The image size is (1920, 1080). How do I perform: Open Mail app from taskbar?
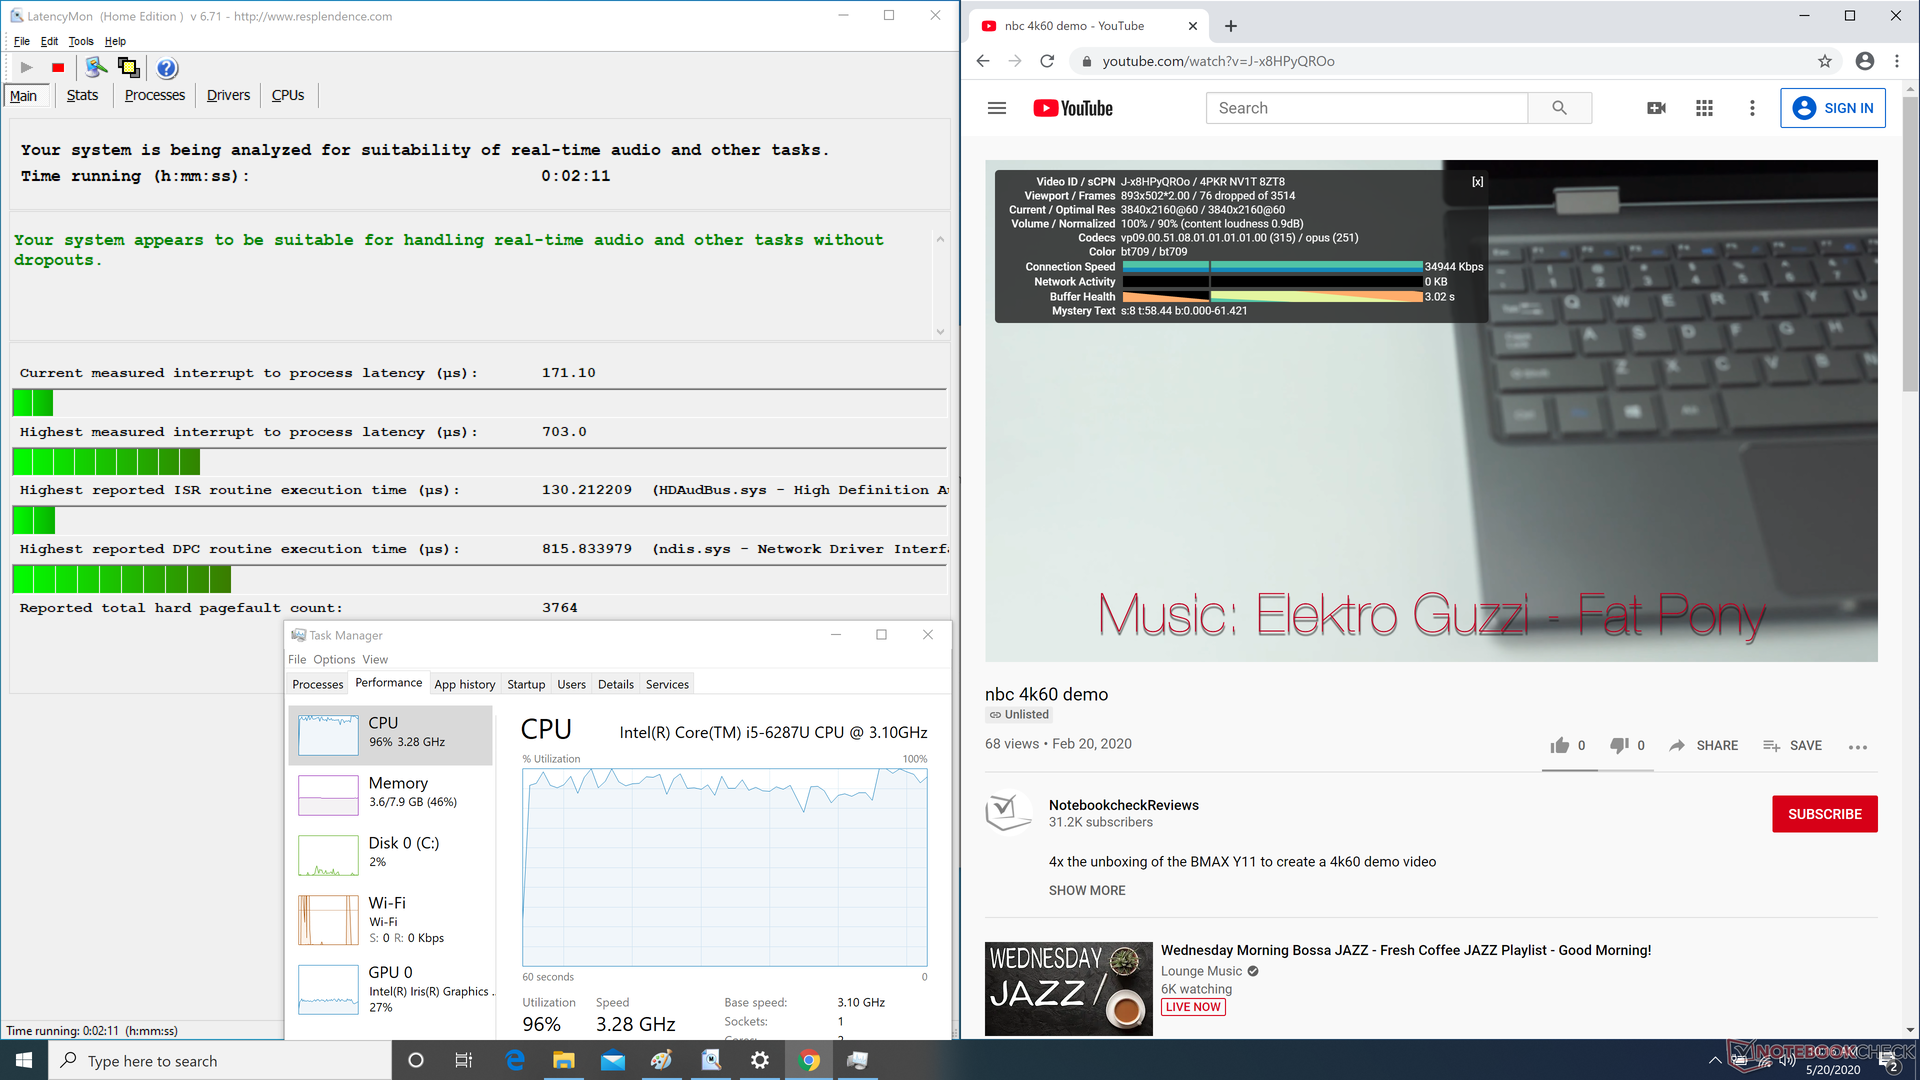pos(613,1060)
